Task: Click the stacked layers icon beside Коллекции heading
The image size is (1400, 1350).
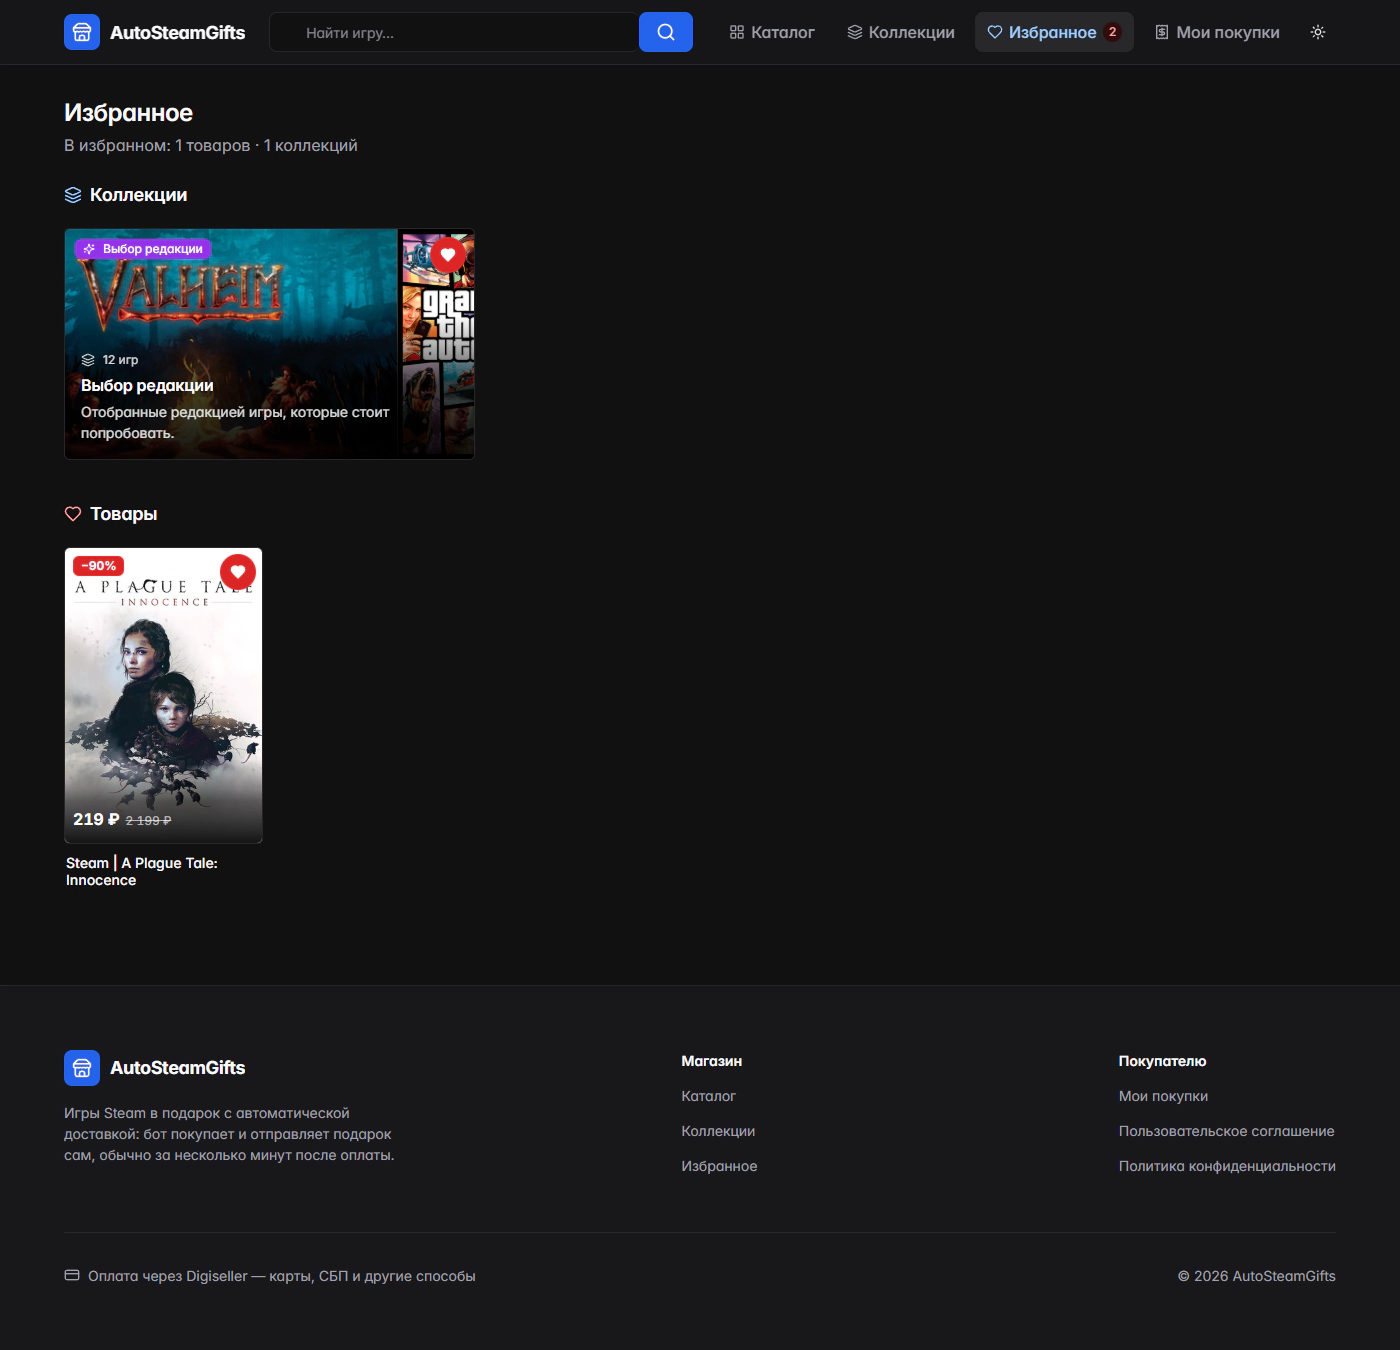Action: 73,195
